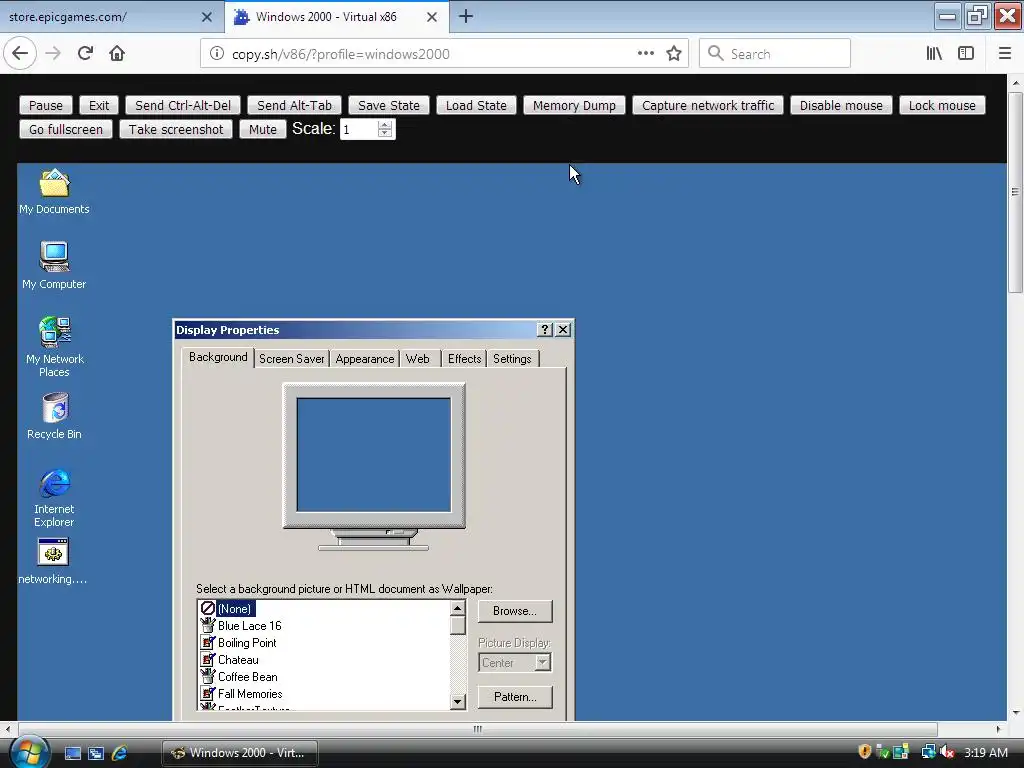Click the Load State button
This screenshot has height=768, width=1024.
tap(476, 105)
